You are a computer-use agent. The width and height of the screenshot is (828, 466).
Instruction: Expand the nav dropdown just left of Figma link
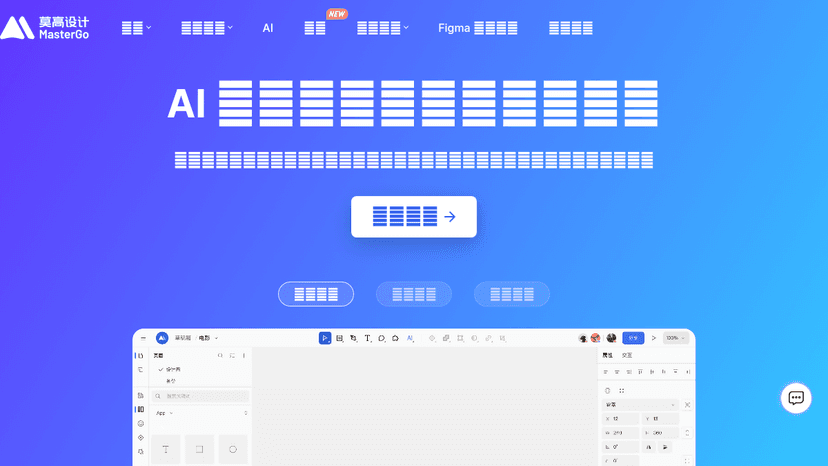[x=383, y=28]
